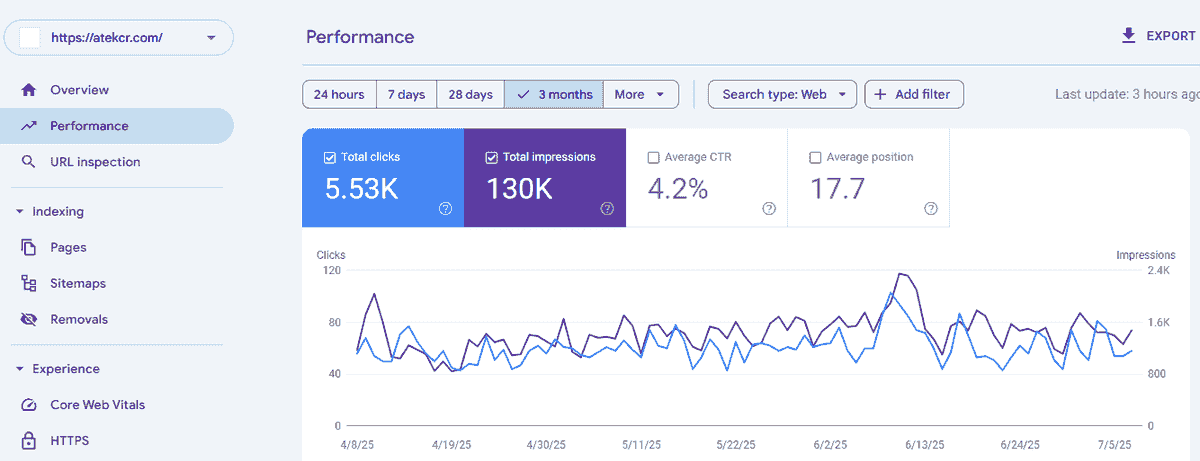1200x461 pixels.
Task: Collapse the Experience section
Action: pyautogui.click(x=19, y=369)
